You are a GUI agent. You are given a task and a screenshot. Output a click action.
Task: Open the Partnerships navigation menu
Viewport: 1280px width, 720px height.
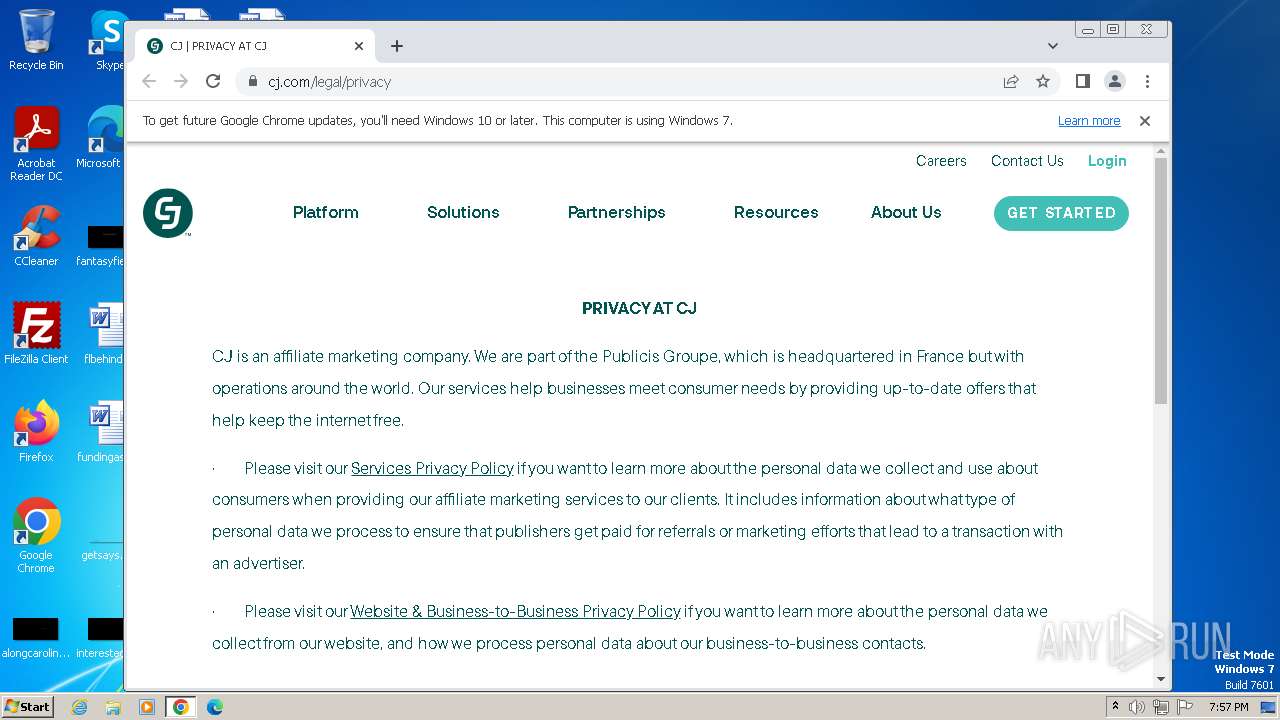(x=616, y=213)
